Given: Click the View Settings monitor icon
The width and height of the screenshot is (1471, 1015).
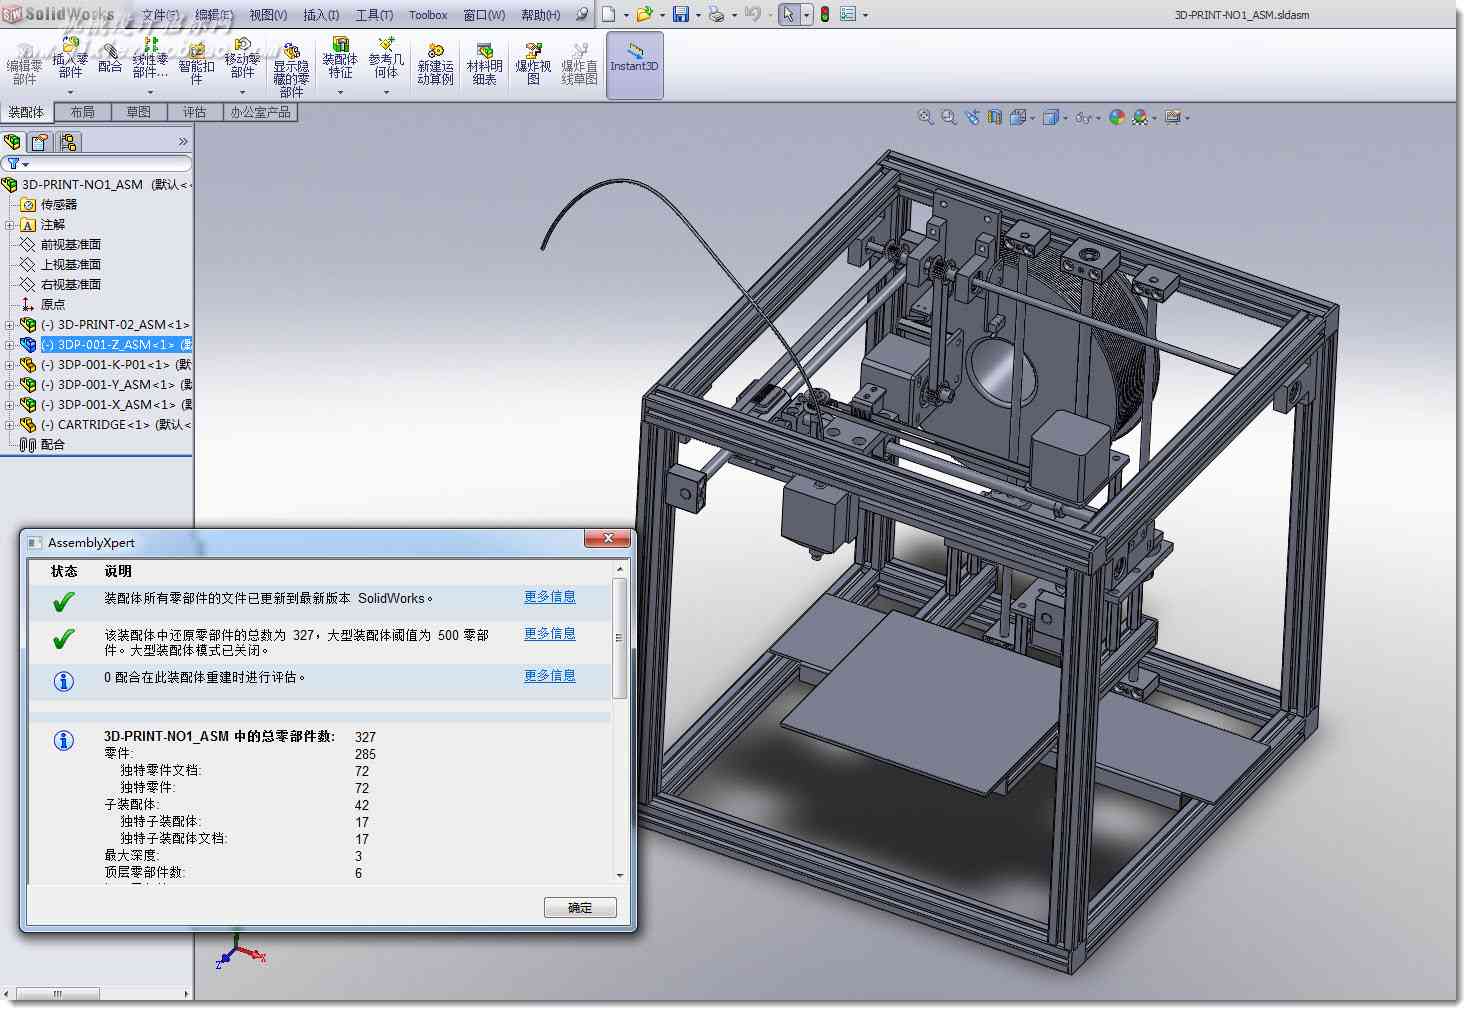Looking at the screenshot, I should (x=1172, y=117).
